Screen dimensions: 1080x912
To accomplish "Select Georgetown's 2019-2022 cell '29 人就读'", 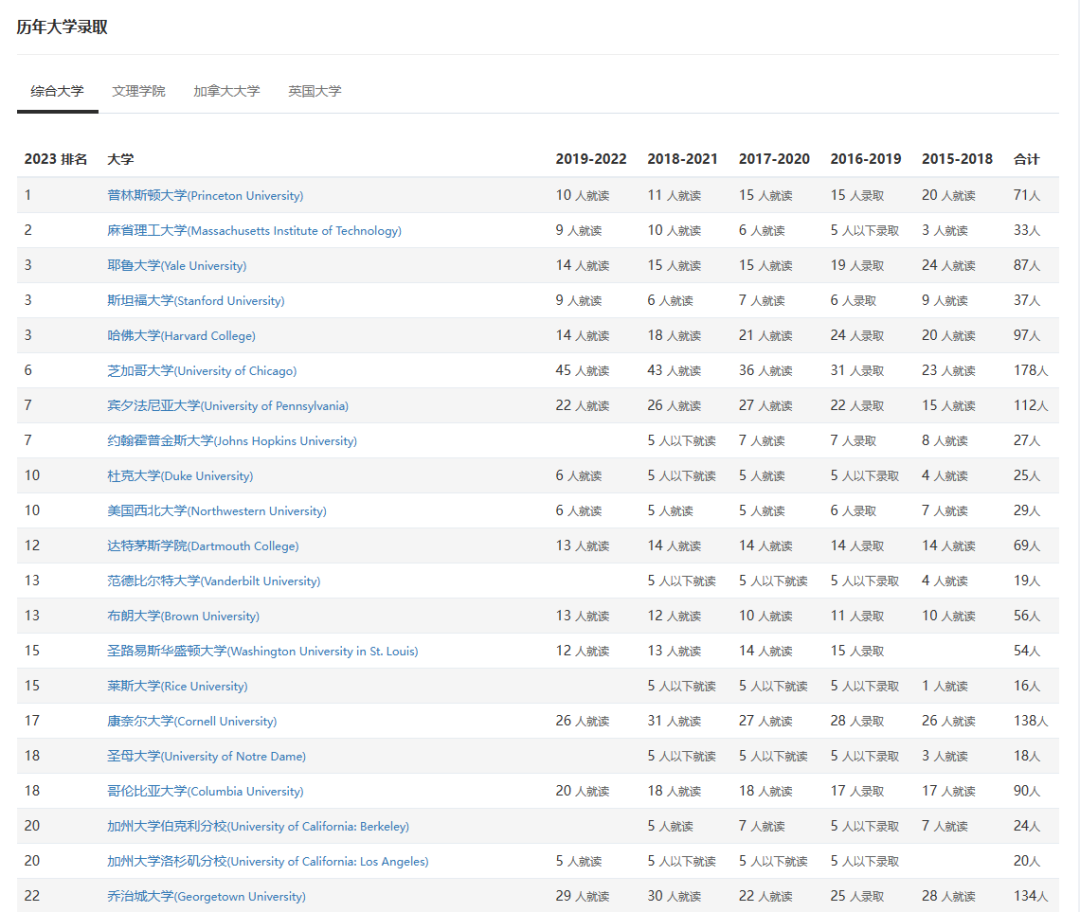I will [x=583, y=896].
